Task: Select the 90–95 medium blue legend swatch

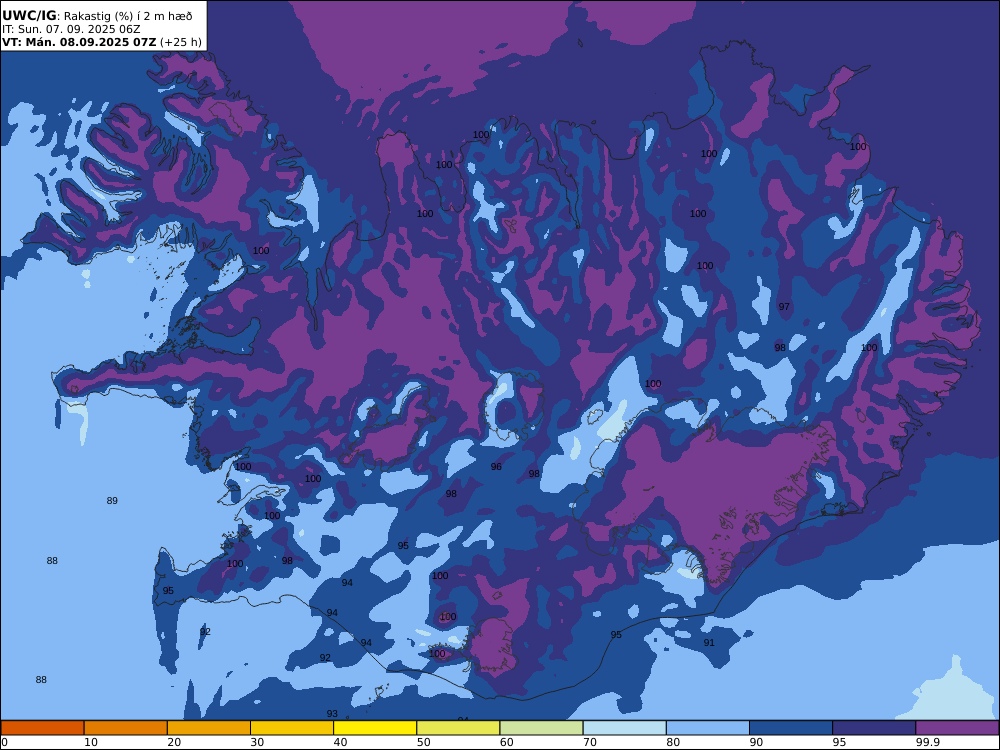Action: click(x=791, y=728)
